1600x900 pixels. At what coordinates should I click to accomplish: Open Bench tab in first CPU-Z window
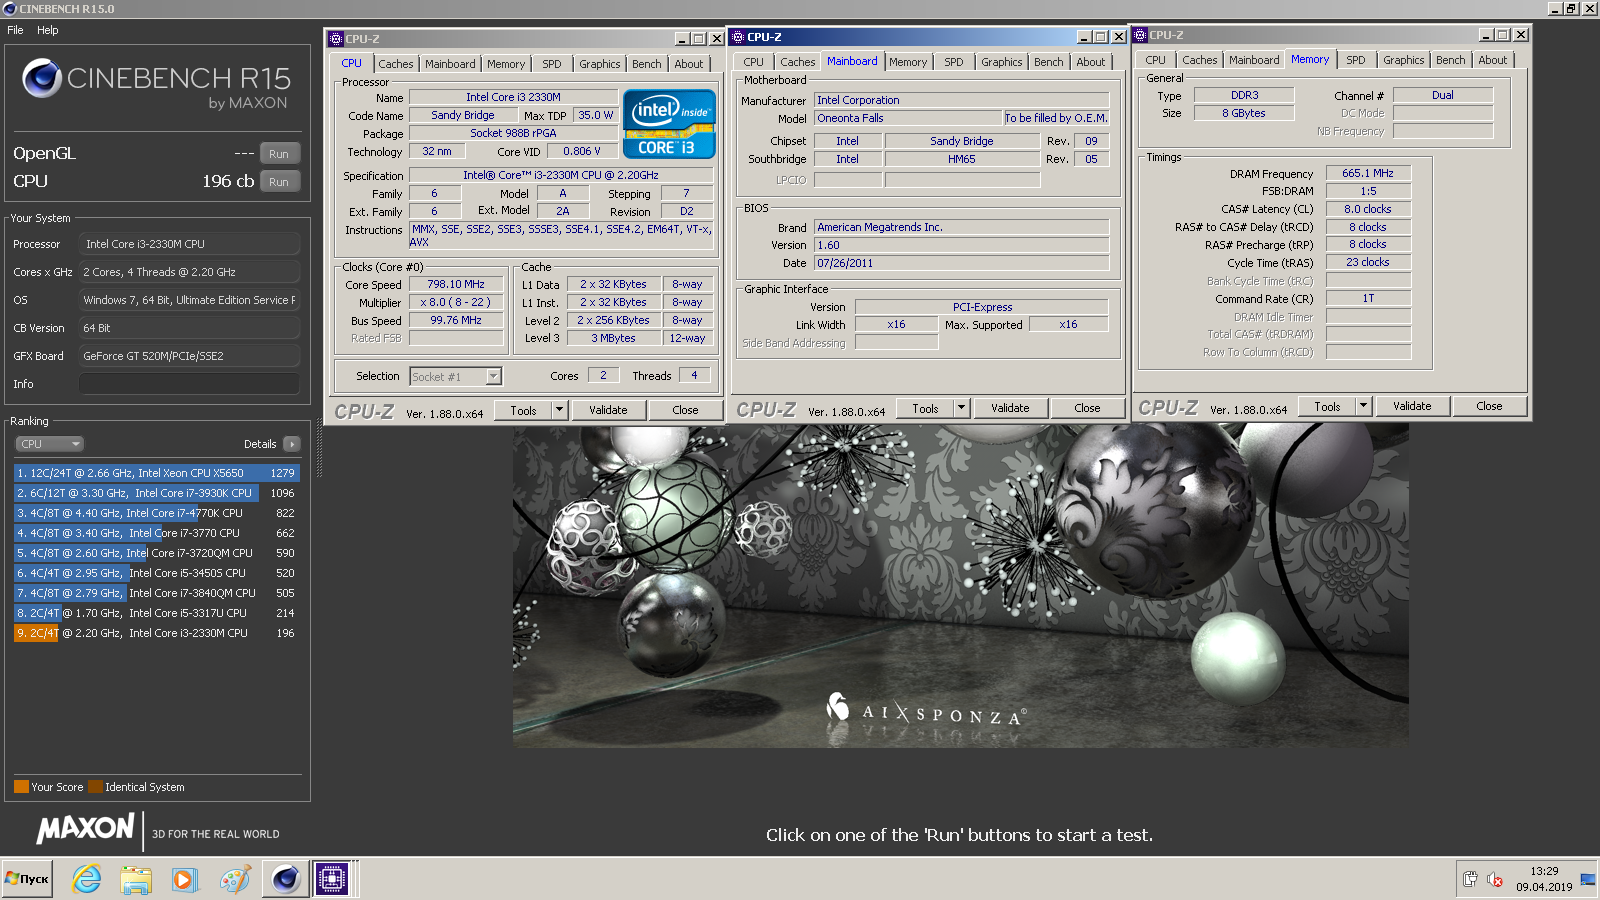click(647, 64)
